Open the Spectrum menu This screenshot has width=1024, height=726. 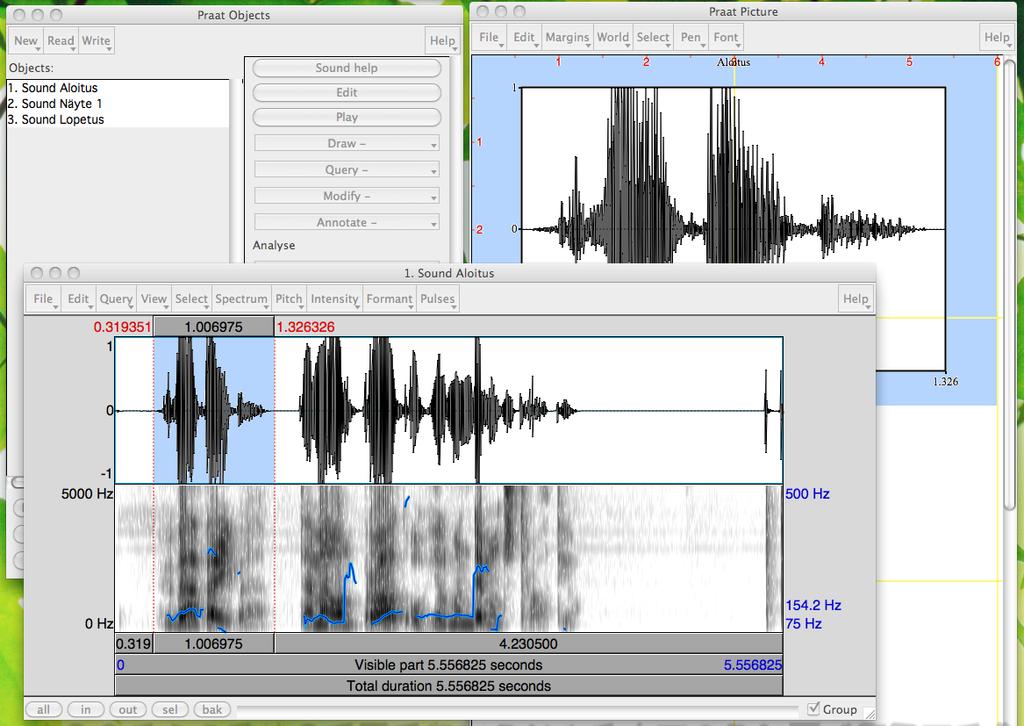click(241, 298)
